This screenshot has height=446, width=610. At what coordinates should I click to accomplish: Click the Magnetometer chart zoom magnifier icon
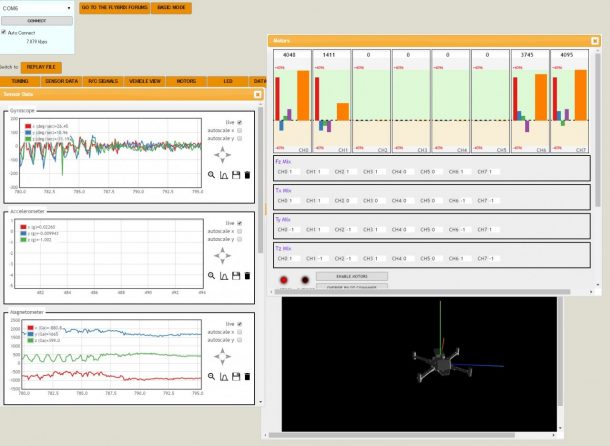(211, 376)
